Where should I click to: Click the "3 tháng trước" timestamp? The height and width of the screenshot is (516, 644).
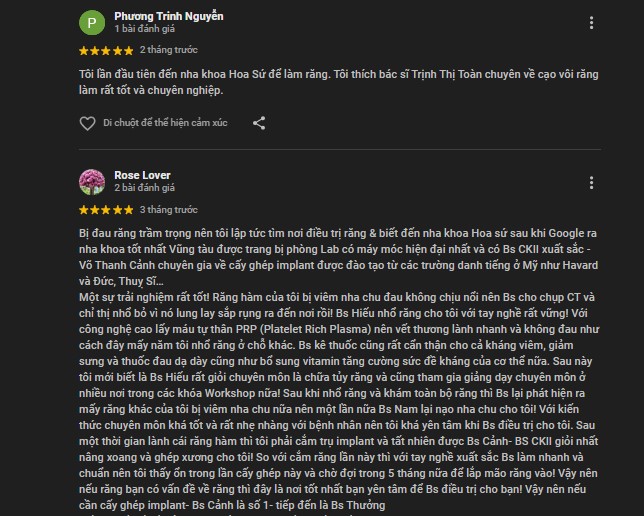tap(168, 209)
